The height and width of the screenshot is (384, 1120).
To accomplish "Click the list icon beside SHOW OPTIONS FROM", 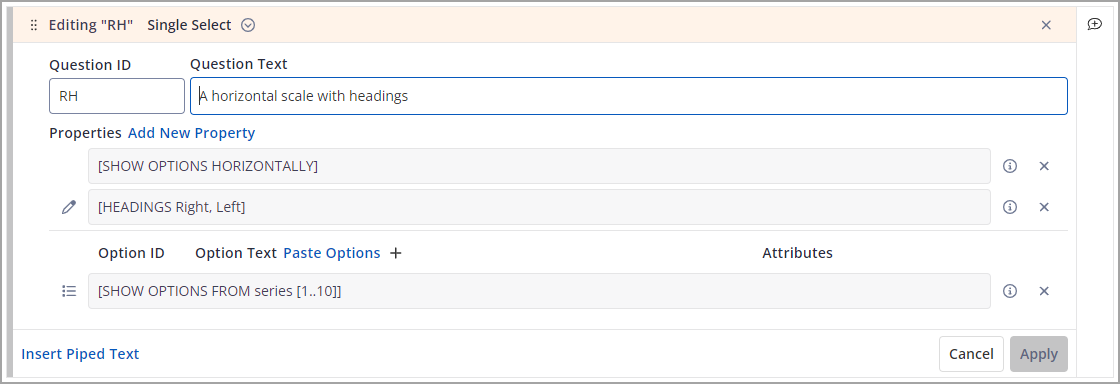I will [x=69, y=291].
